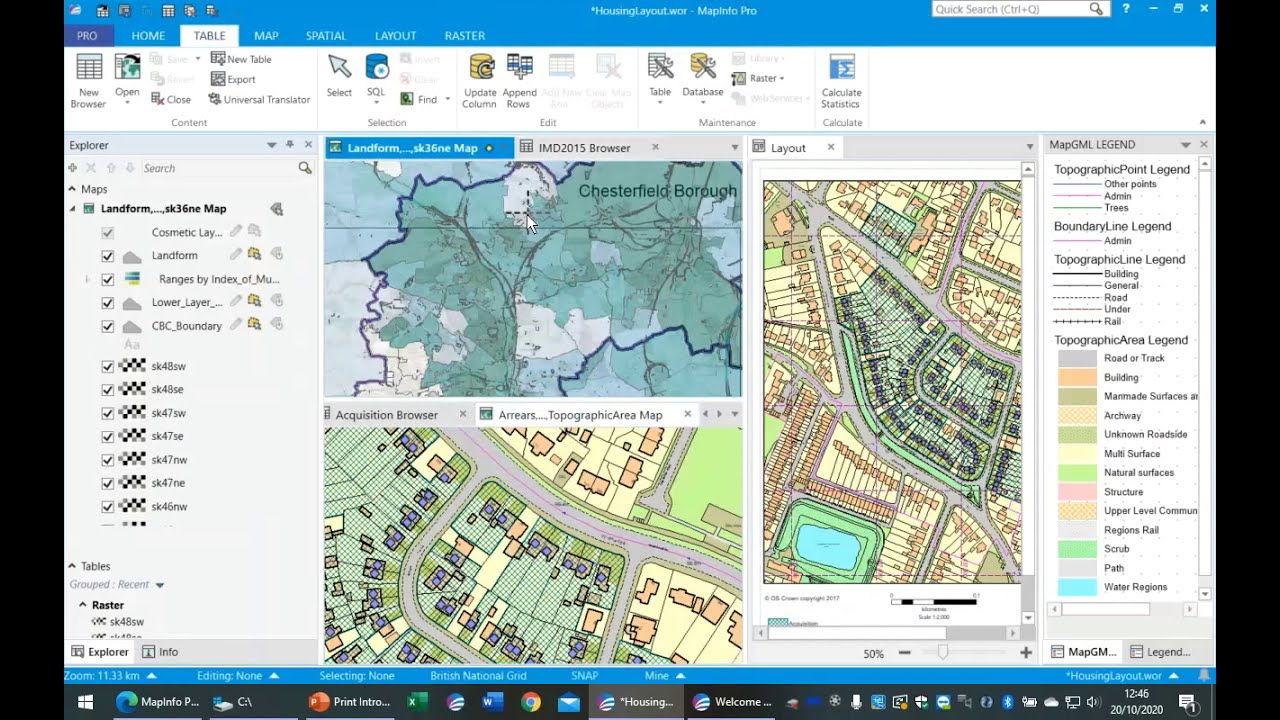Launch the Universal Translator

point(259,99)
